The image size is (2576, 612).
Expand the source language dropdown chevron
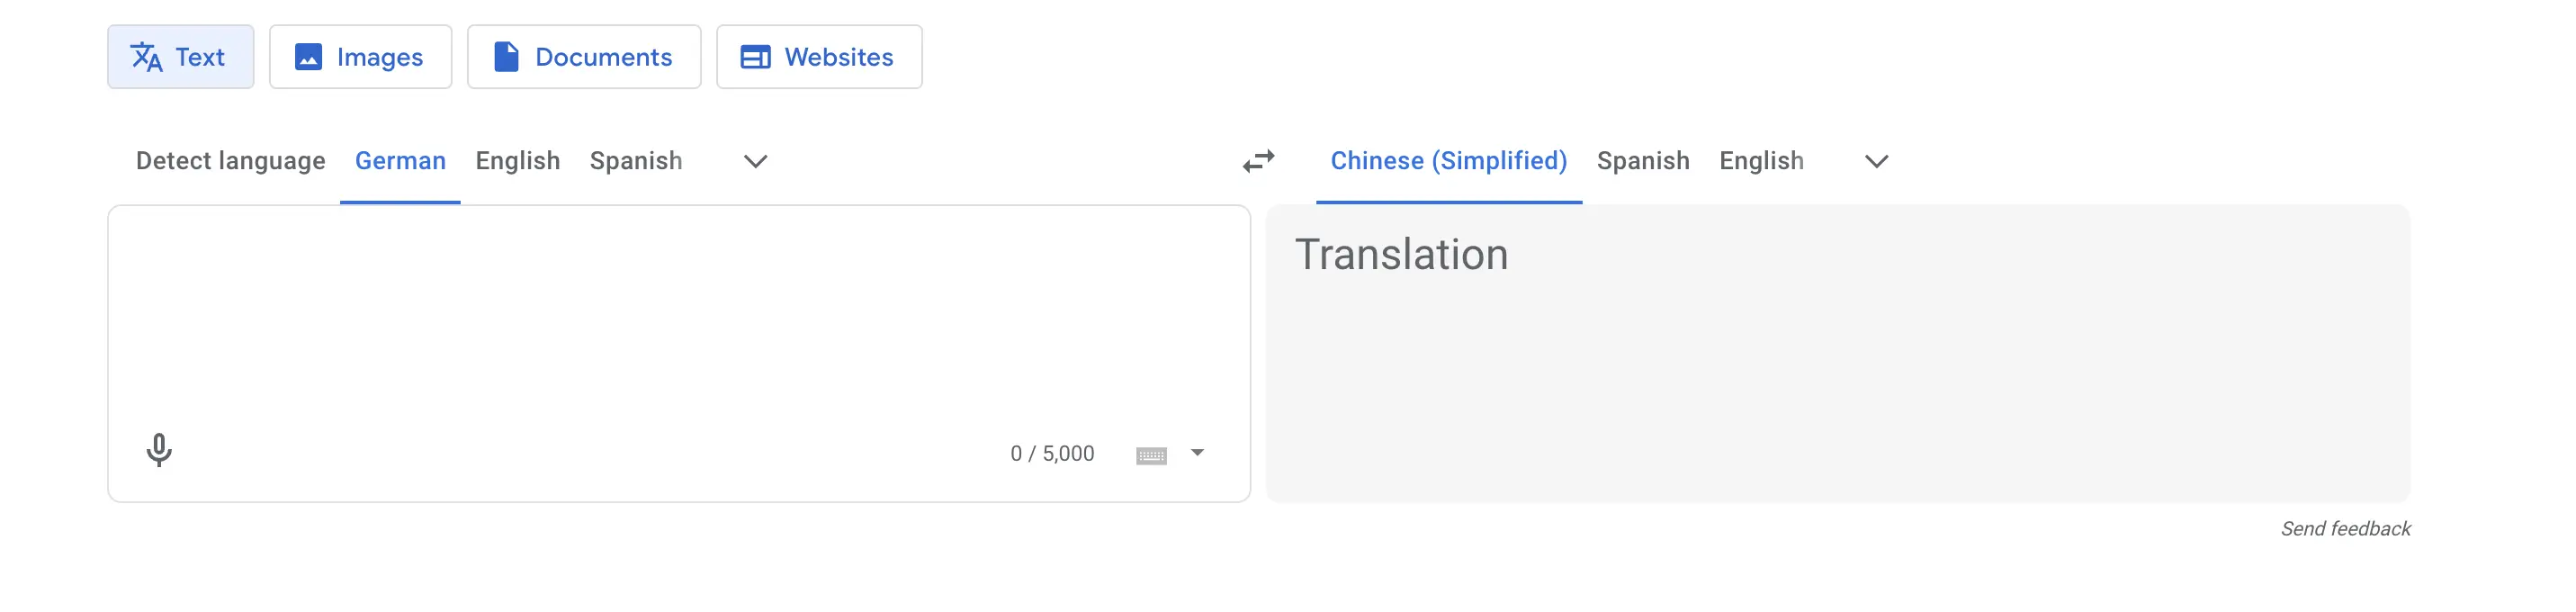[755, 161]
